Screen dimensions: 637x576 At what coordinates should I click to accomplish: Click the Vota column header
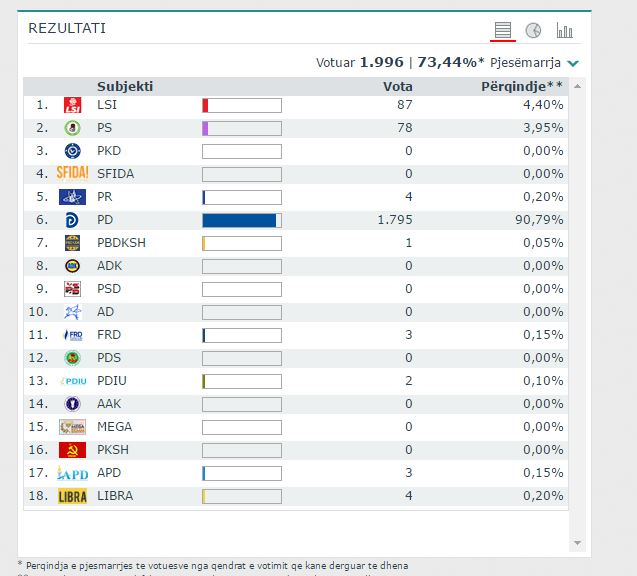click(398, 87)
